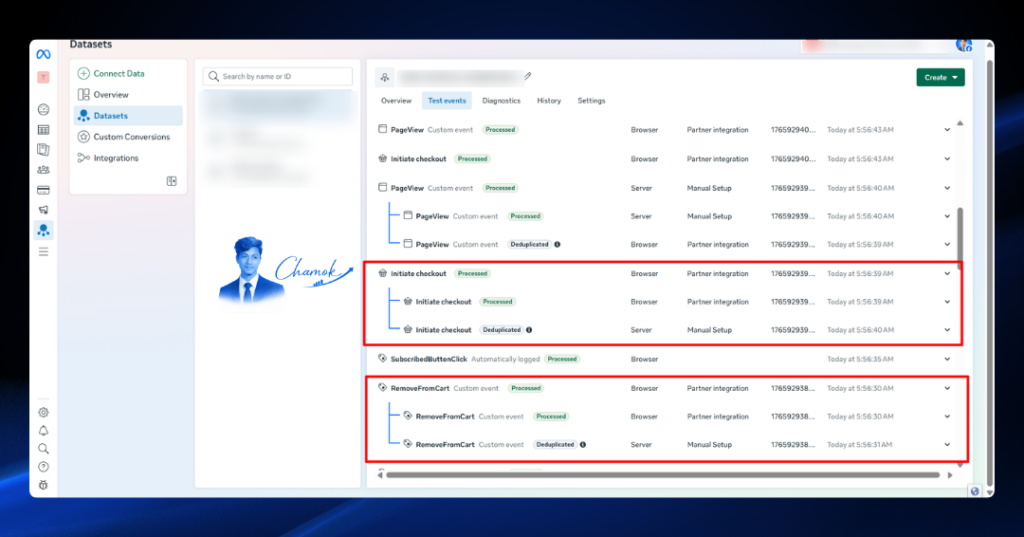Click the Datasets page heading

point(91,44)
